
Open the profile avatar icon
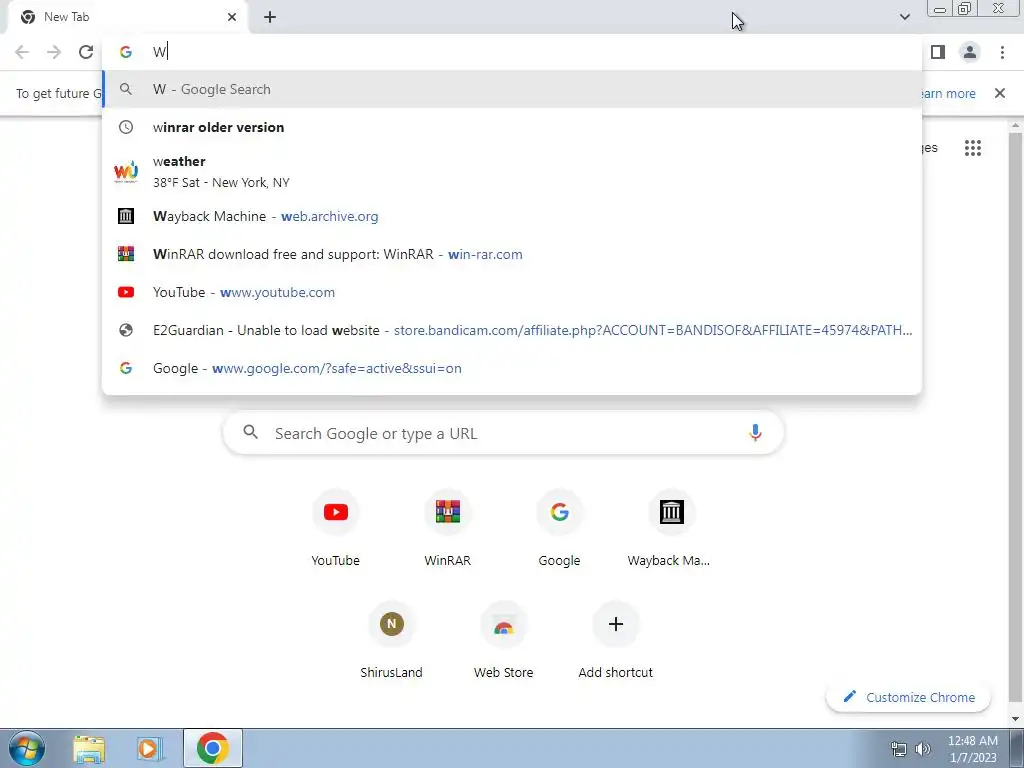coord(970,52)
